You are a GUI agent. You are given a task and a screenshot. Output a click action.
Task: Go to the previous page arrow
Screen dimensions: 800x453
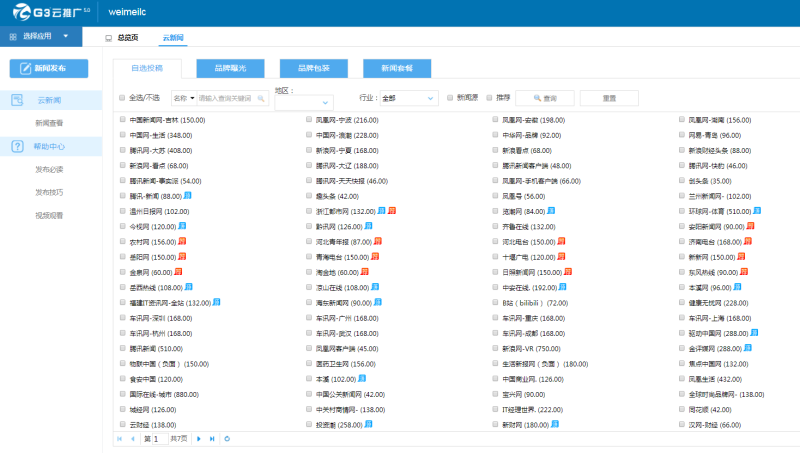[133, 439]
